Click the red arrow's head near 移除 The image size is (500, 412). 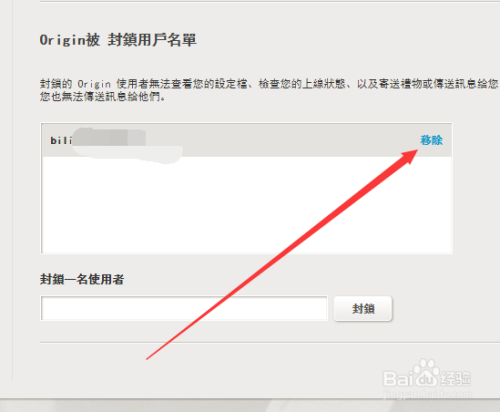point(408,157)
